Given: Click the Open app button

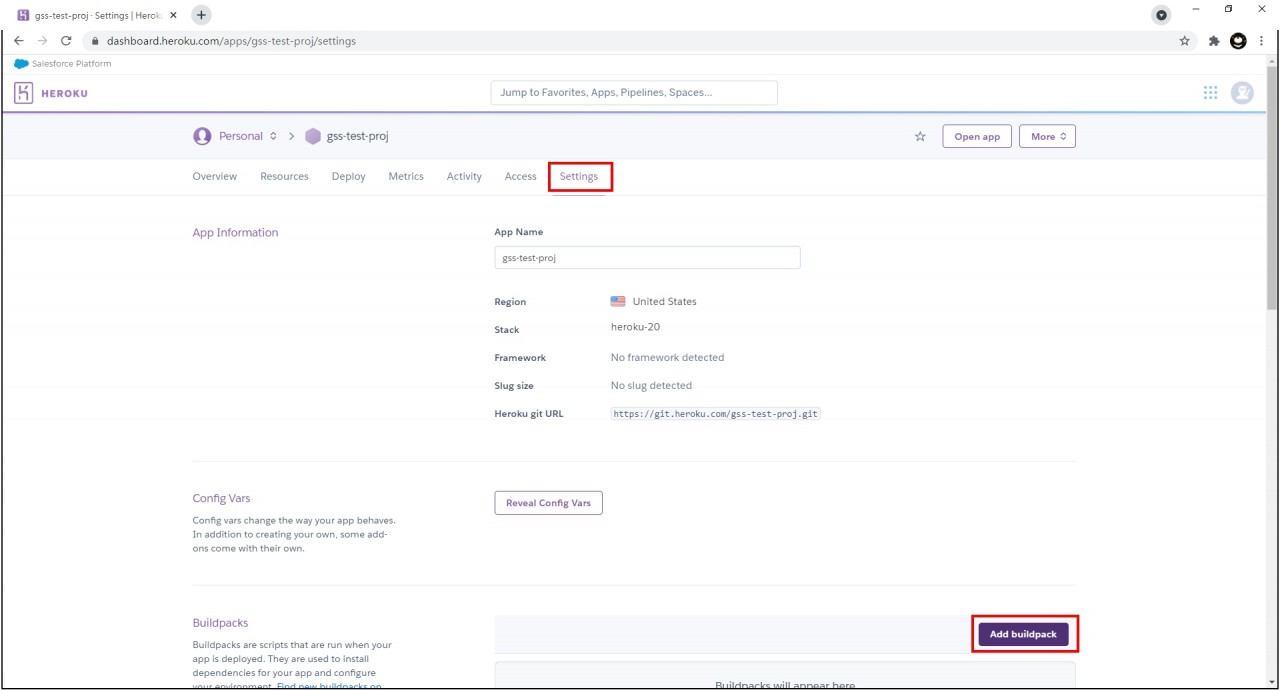Looking at the screenshot, I should tap(977, 137).
